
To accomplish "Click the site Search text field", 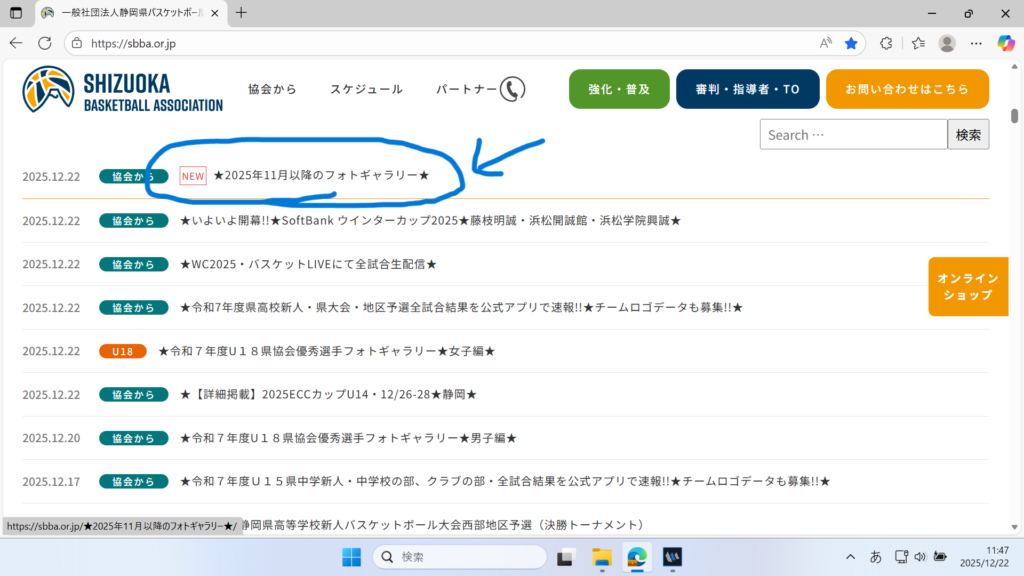I will (853, 134).
